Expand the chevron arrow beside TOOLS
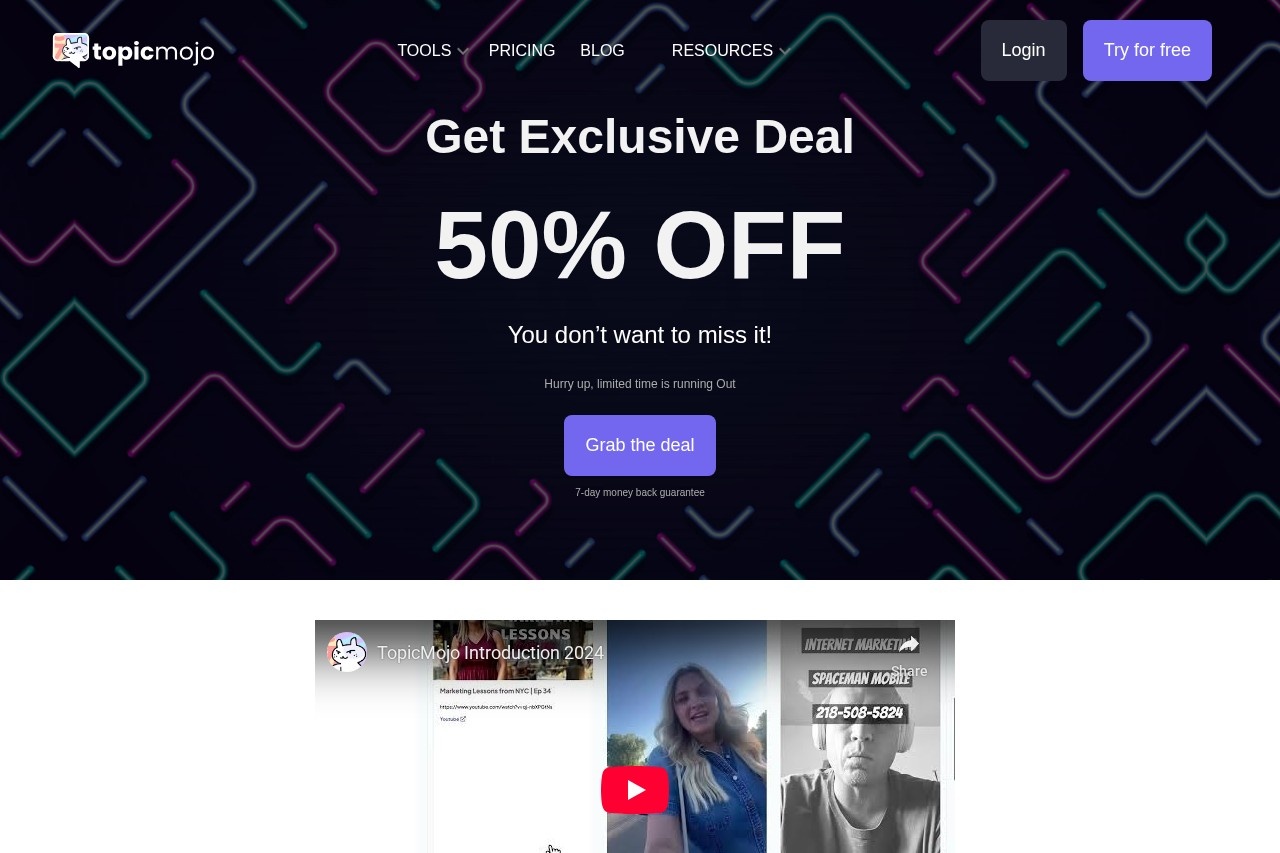Viewport: 1280px width, 853px height. [462, 52]
